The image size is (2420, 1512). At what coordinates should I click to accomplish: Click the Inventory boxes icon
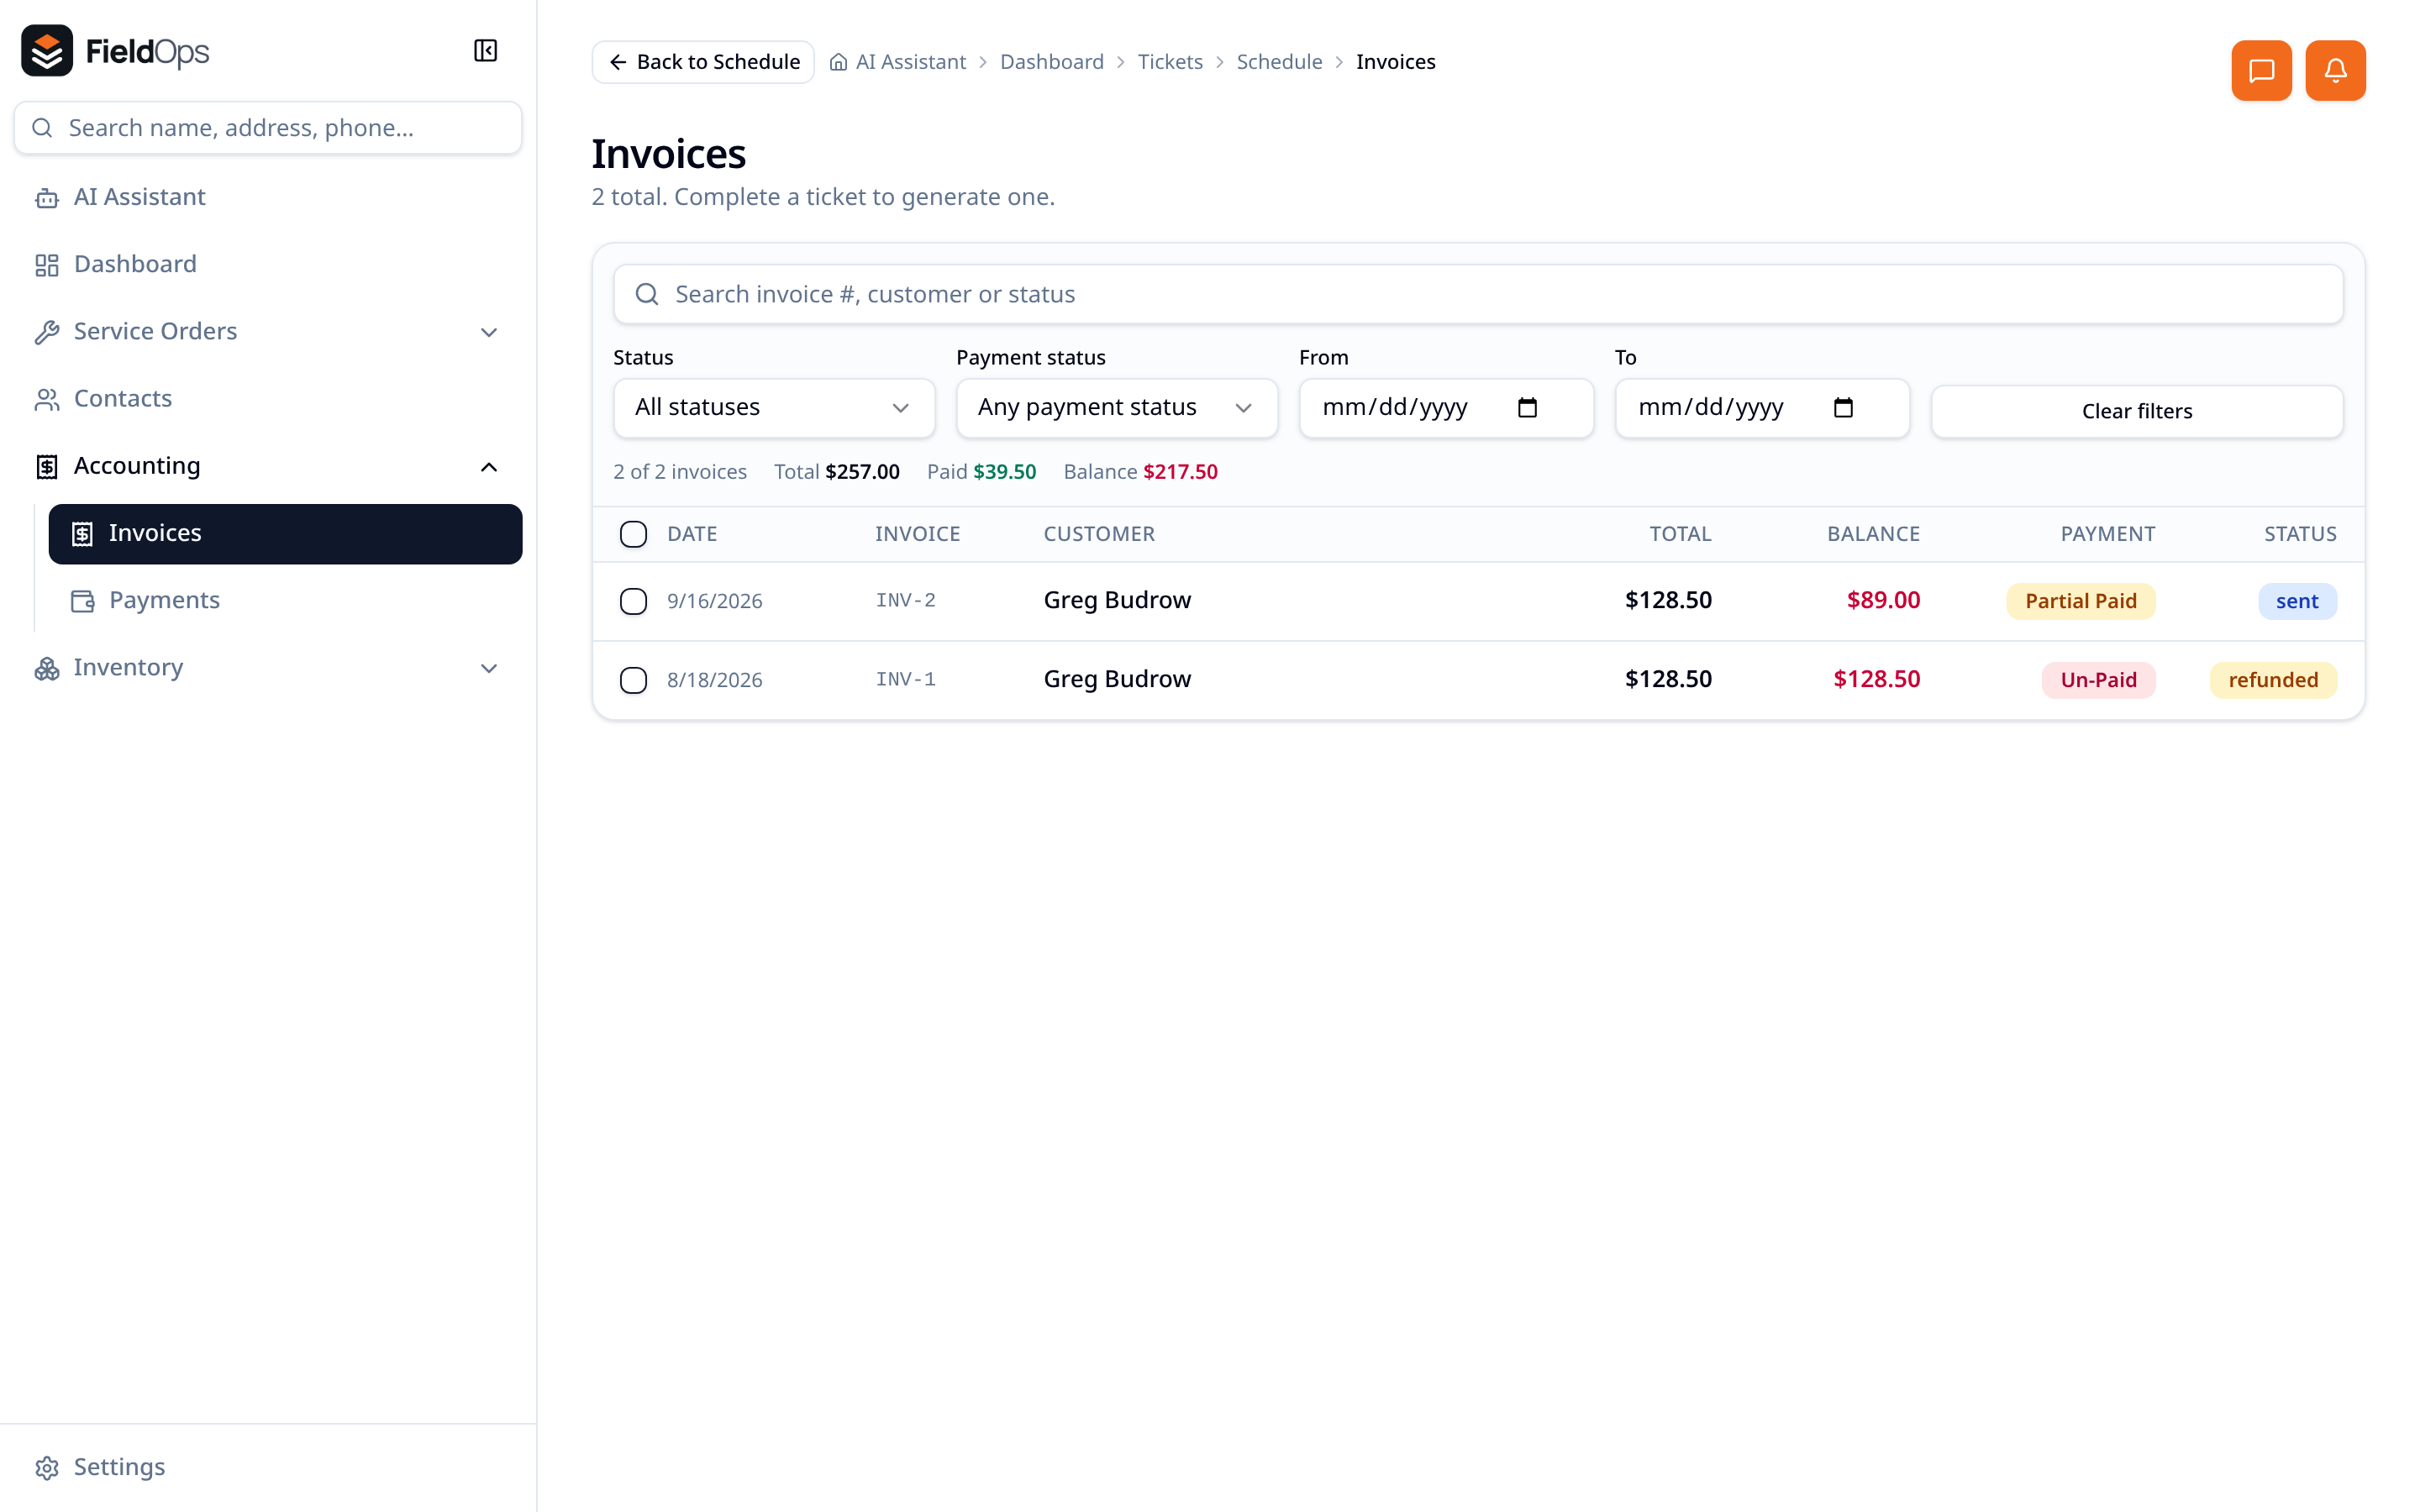click(47, 668)
